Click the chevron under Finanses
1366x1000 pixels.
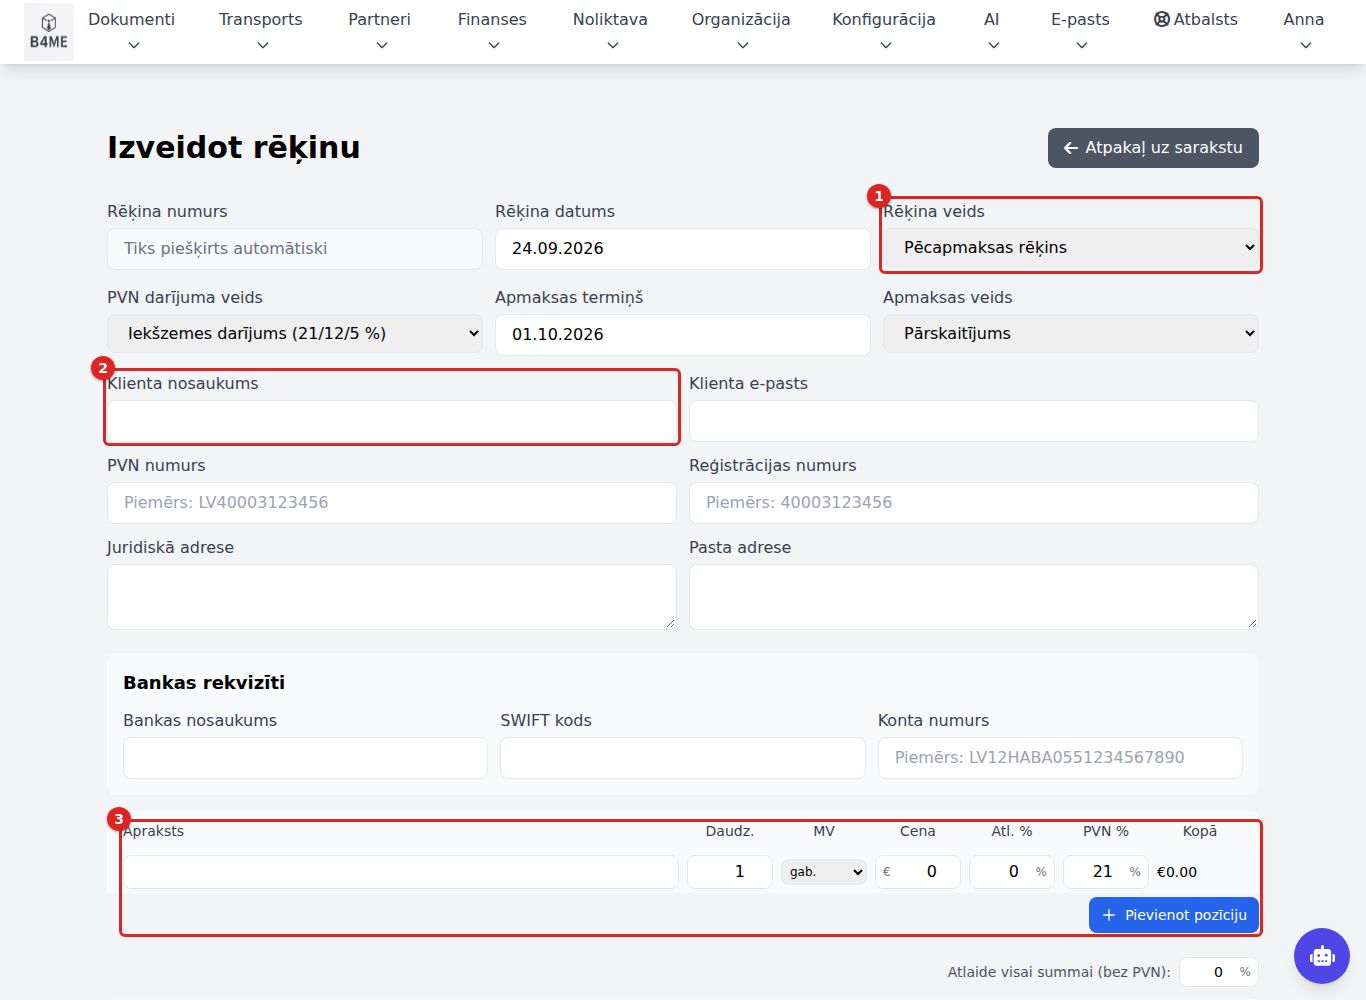coord(493,45)
